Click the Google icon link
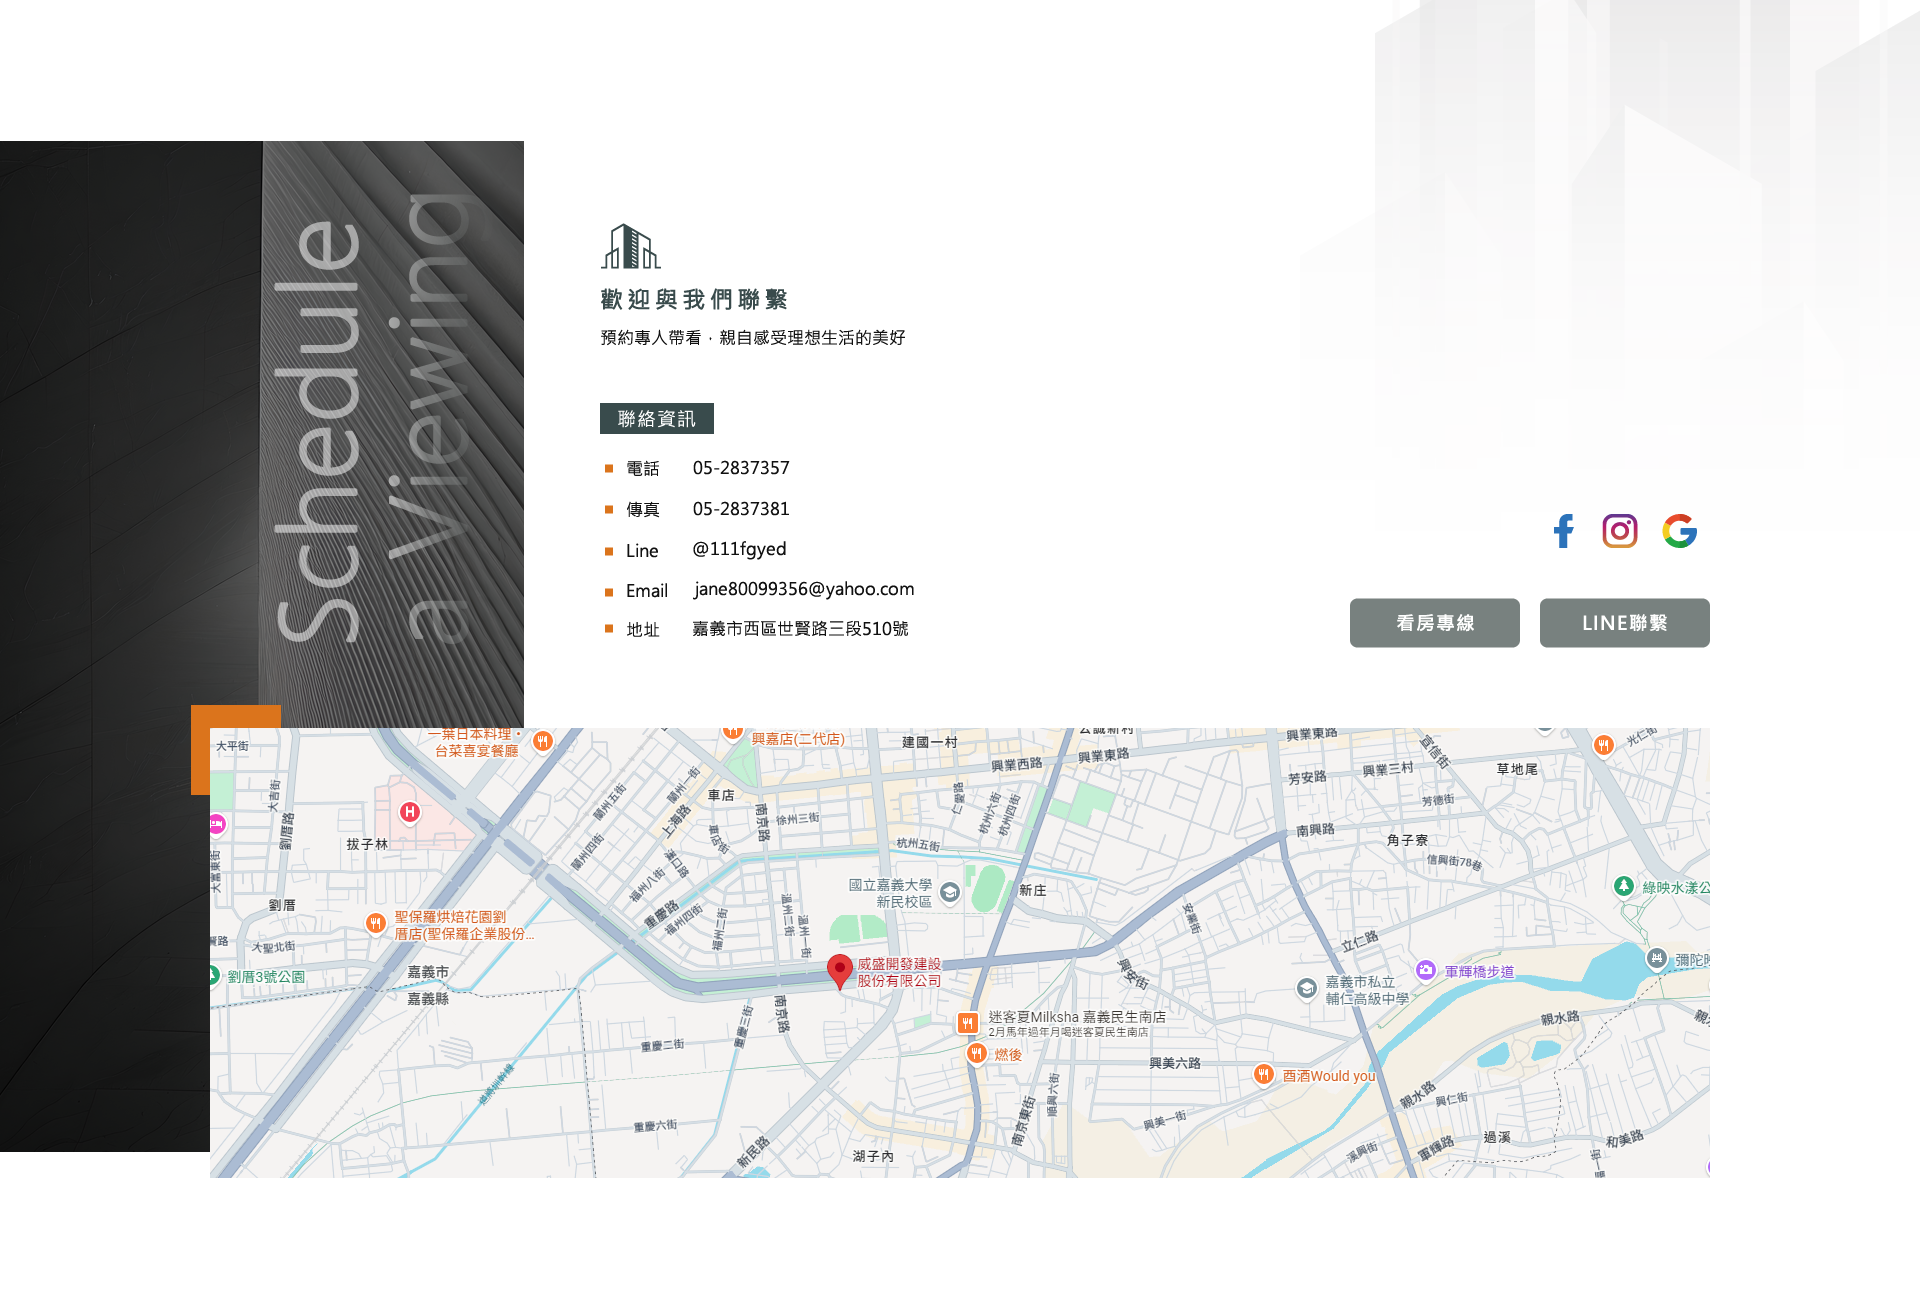The image size is (1920, 1299). (1679, 530)
